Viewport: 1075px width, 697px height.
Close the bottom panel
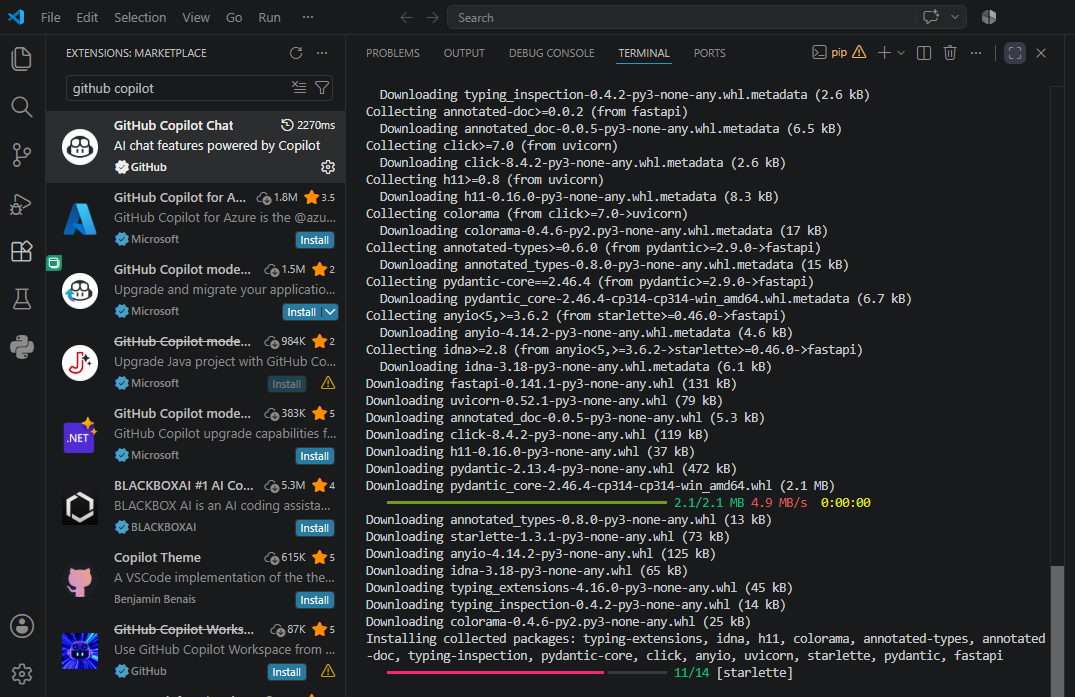pyautogui.click(x=1041, y=53)
